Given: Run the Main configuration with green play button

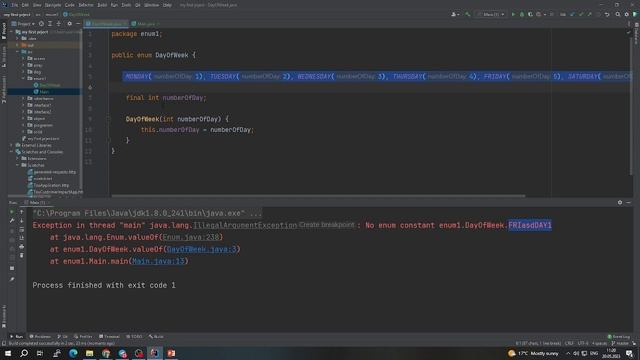Looking at the screenshot, I should (x=513, y=14).
